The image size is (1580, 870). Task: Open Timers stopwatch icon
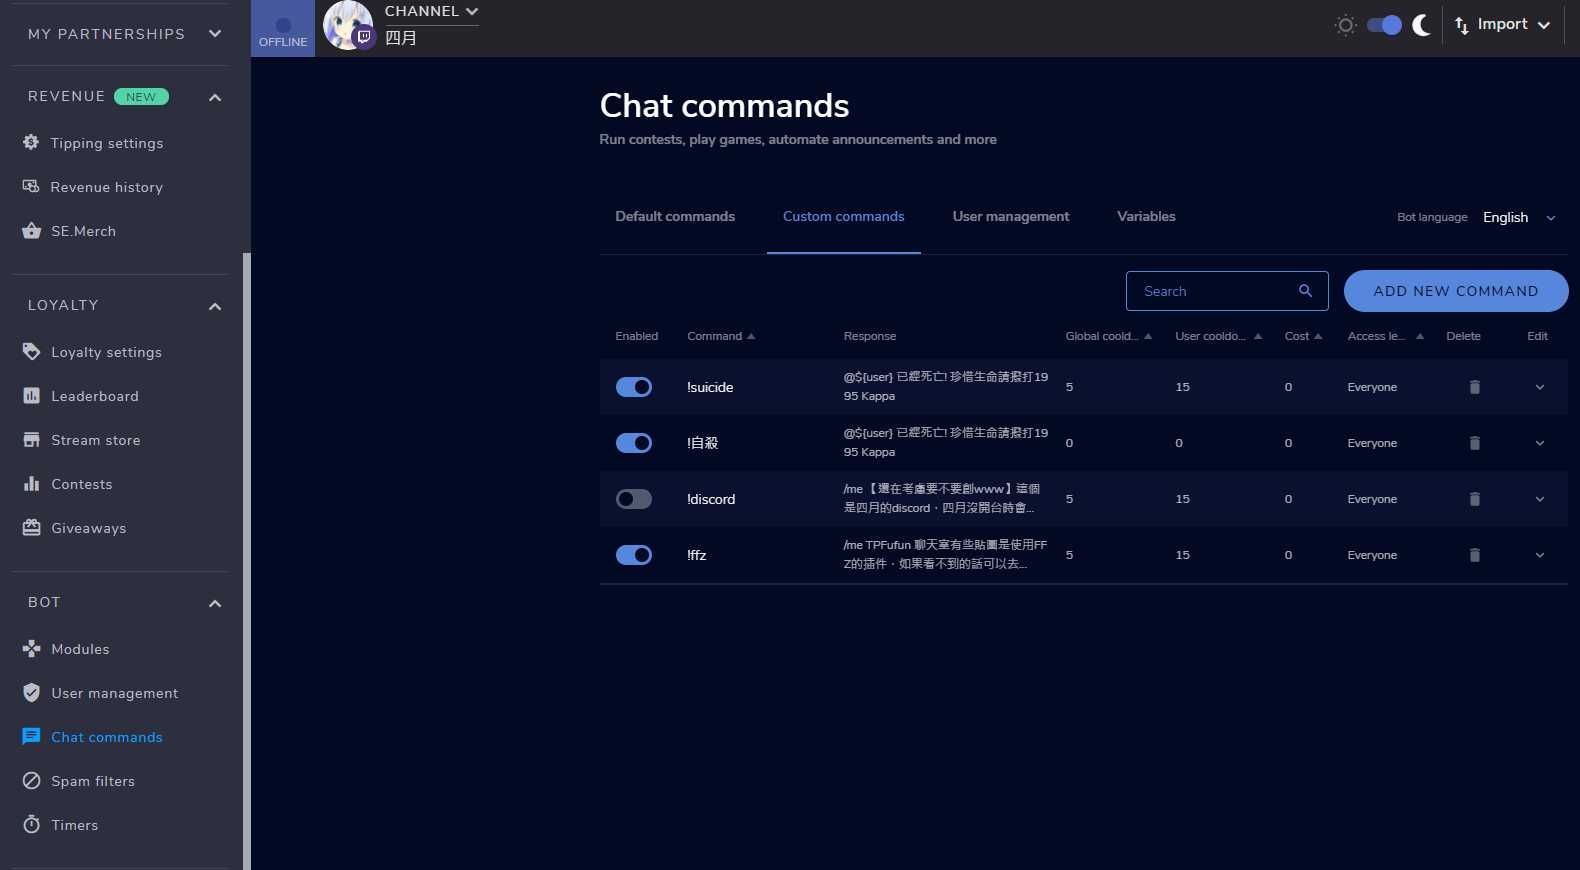pos(31,825)
